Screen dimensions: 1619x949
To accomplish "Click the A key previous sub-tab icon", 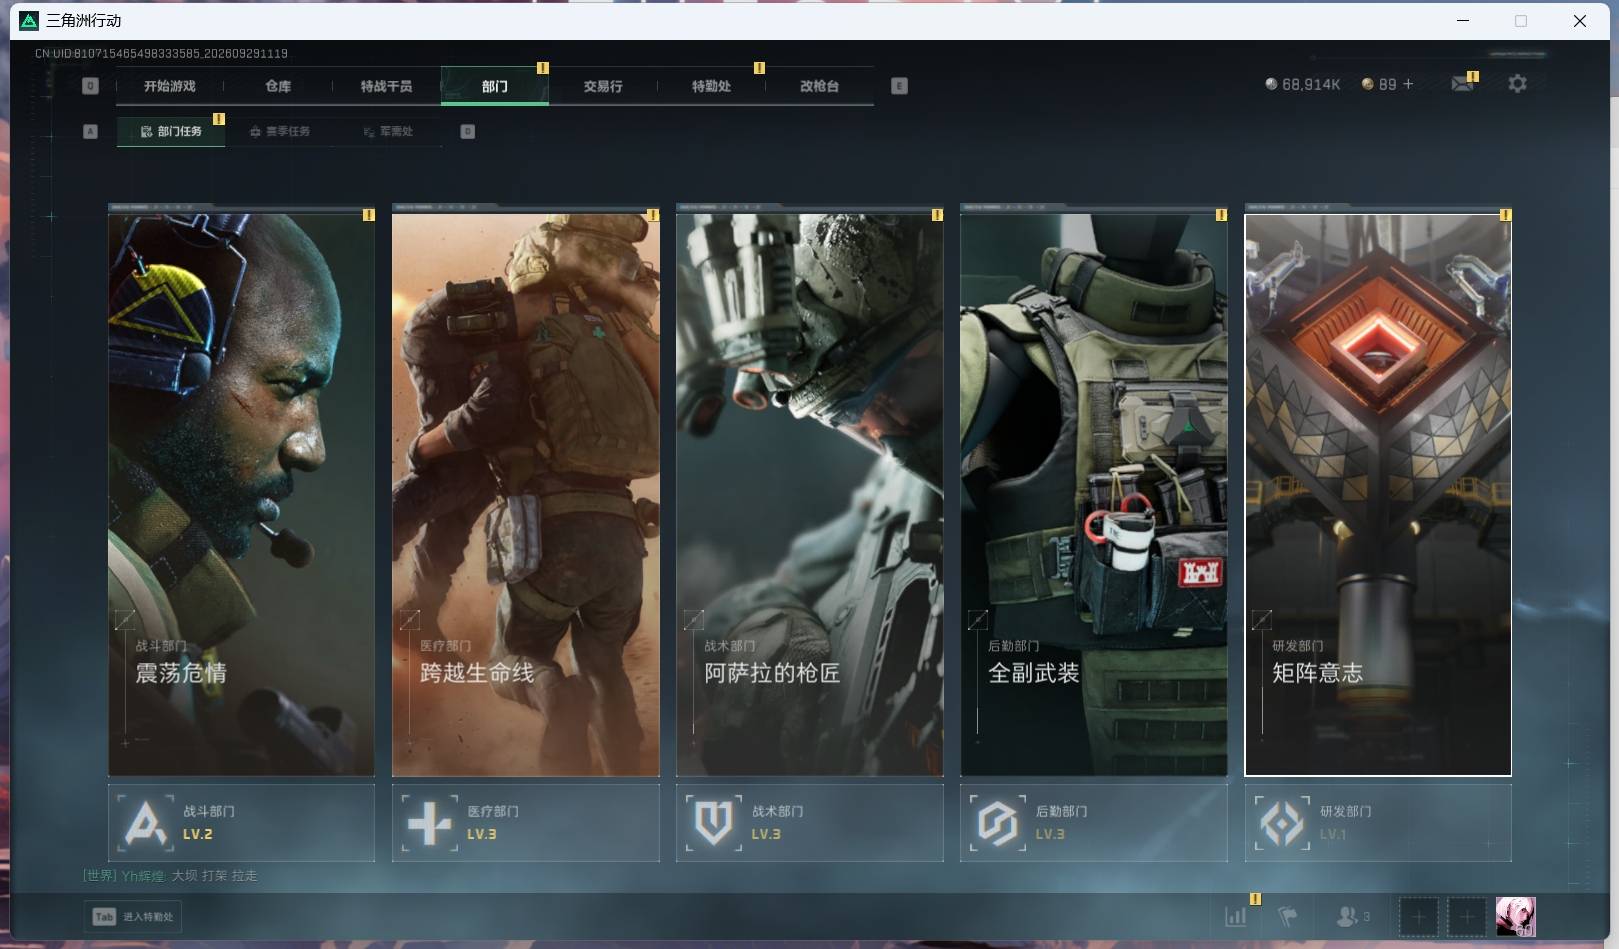I will coord(90,131).
